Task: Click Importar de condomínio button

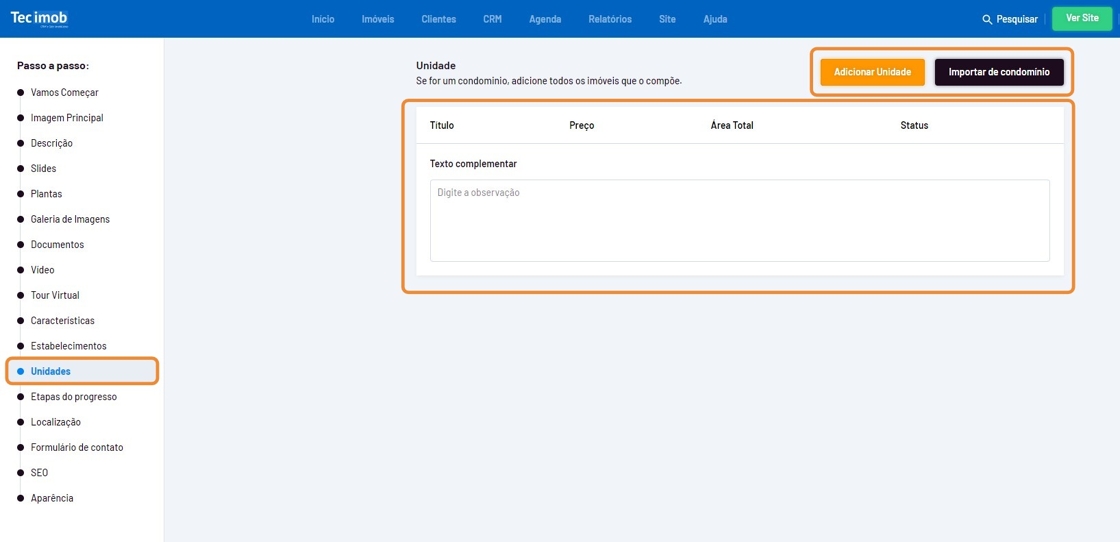Action: coord(998,72)
